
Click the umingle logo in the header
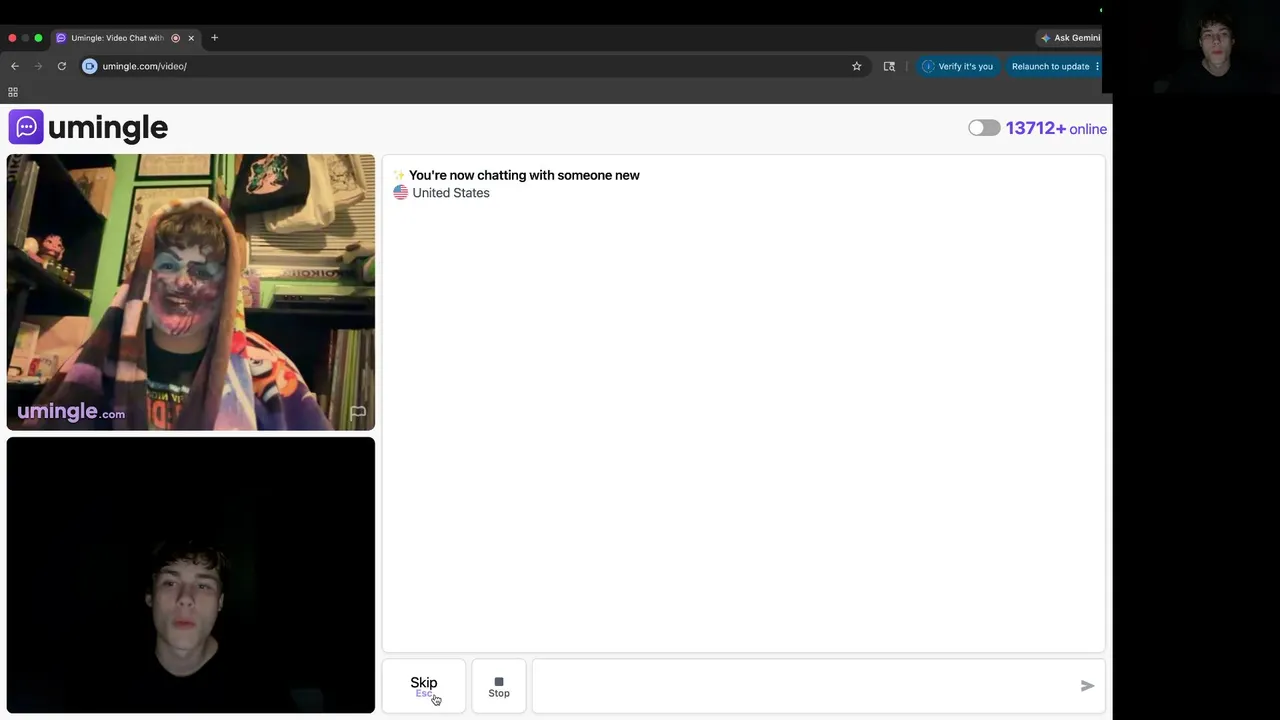[x=88, y=128]
